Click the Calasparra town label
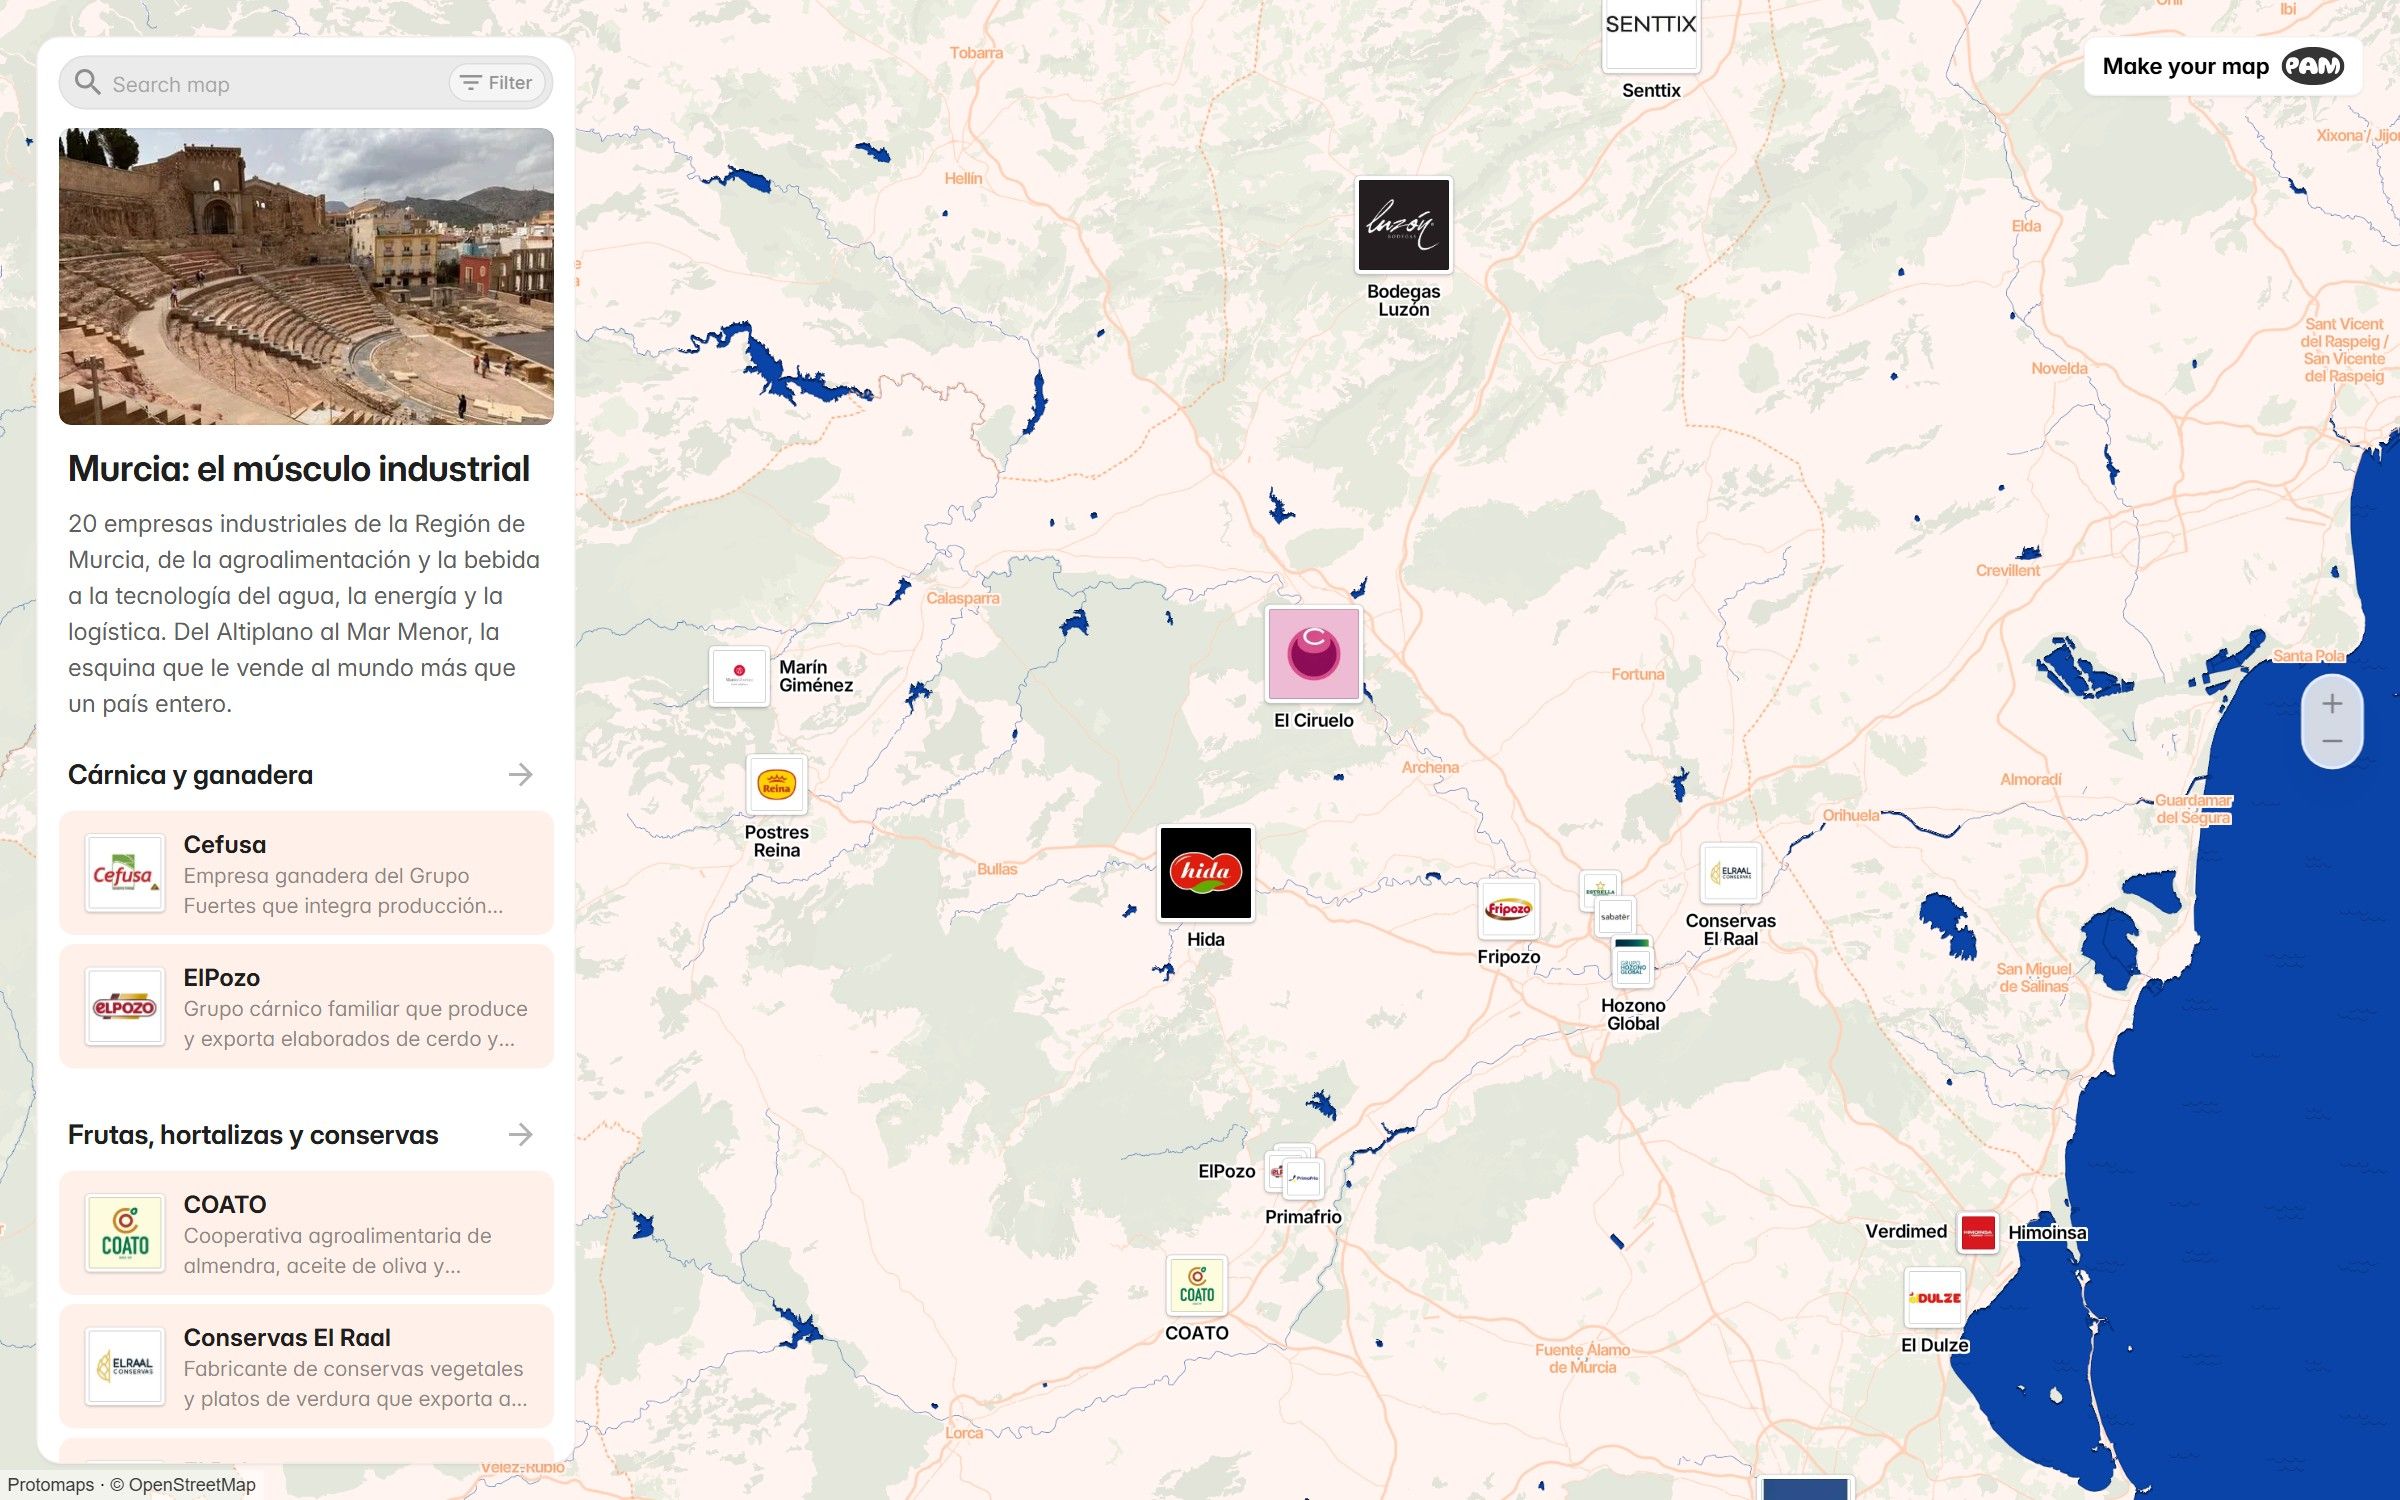 (962, 598)
